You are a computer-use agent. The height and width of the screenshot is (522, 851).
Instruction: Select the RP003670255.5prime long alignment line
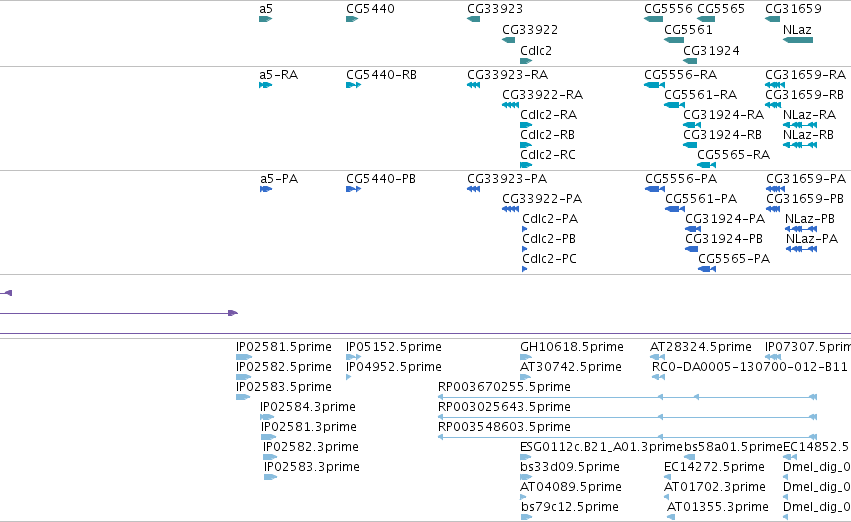tap(627, 397)
